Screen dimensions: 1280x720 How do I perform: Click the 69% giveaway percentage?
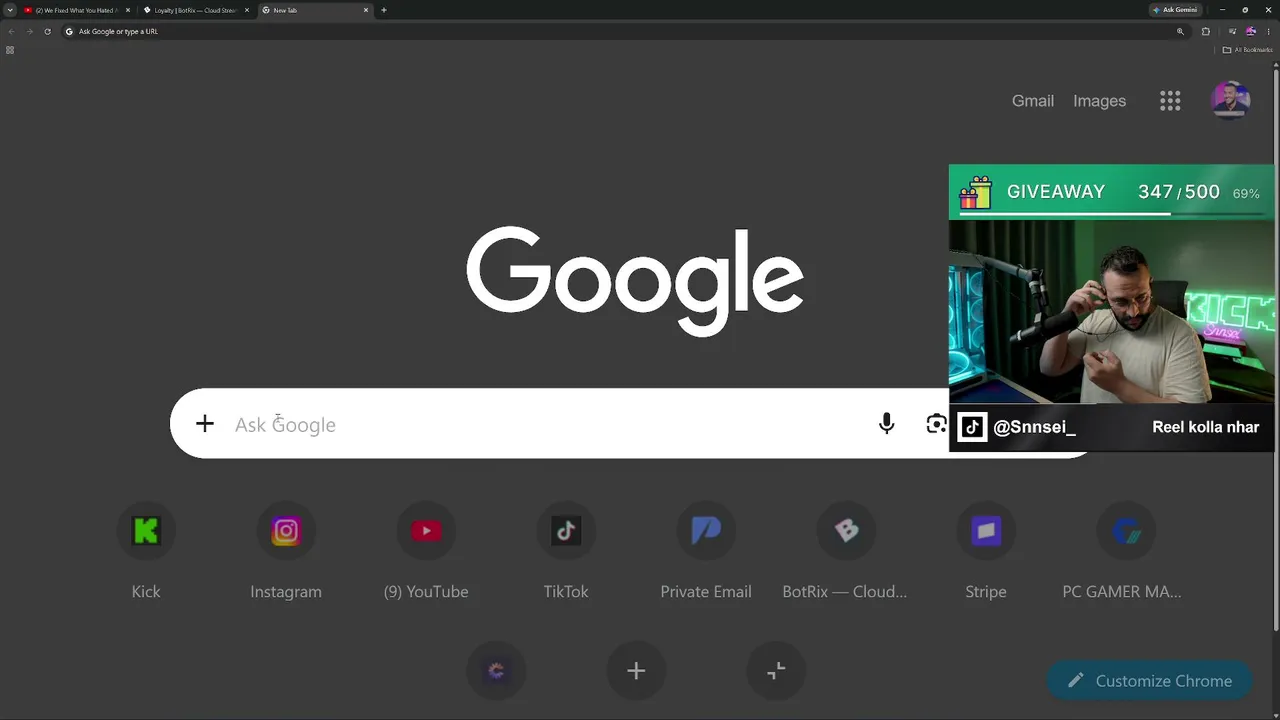1246,193
